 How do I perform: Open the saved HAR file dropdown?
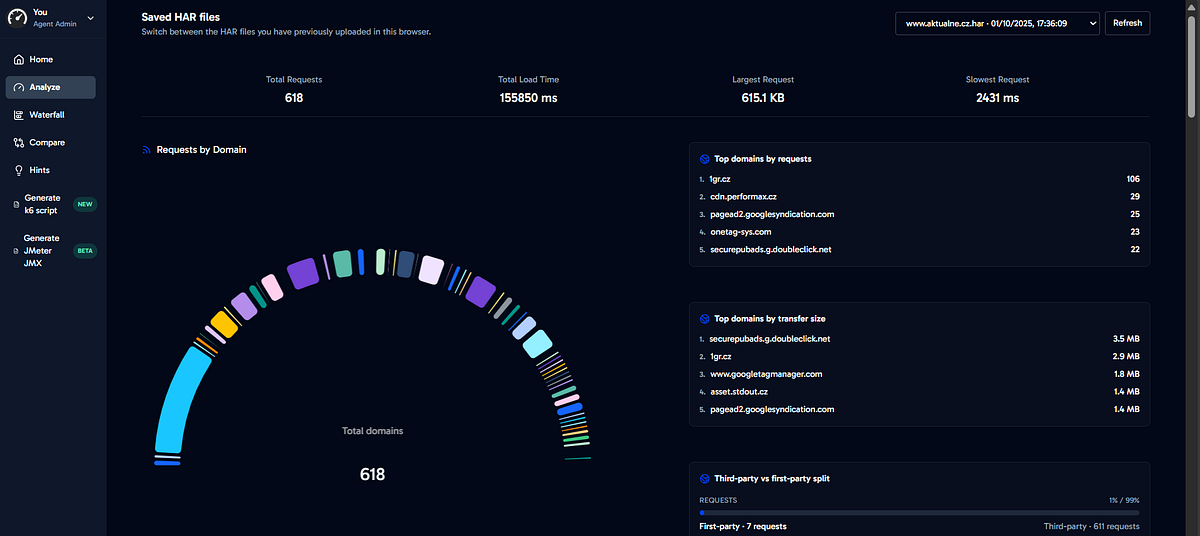click(997, 23)
